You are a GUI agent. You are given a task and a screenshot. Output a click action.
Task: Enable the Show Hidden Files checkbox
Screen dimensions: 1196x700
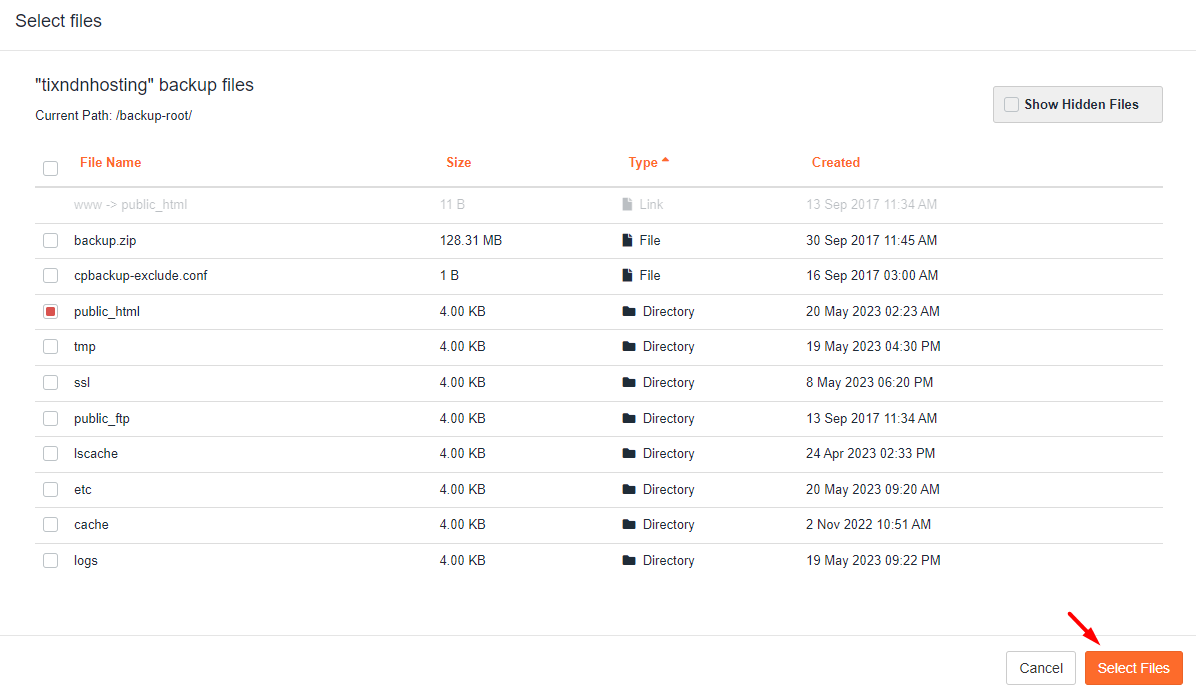tap(1011, 104)
